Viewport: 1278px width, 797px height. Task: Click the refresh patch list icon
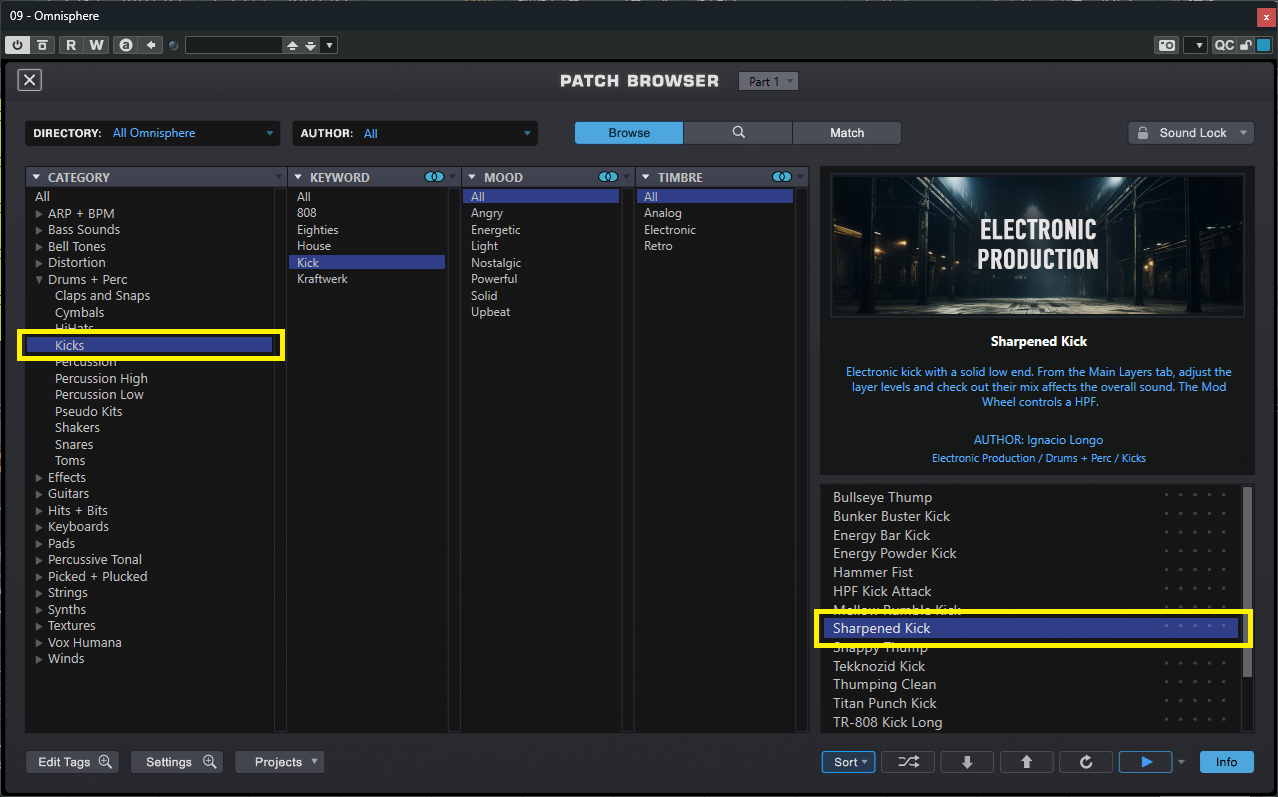pyautogui.click(x=1086, y=762)
